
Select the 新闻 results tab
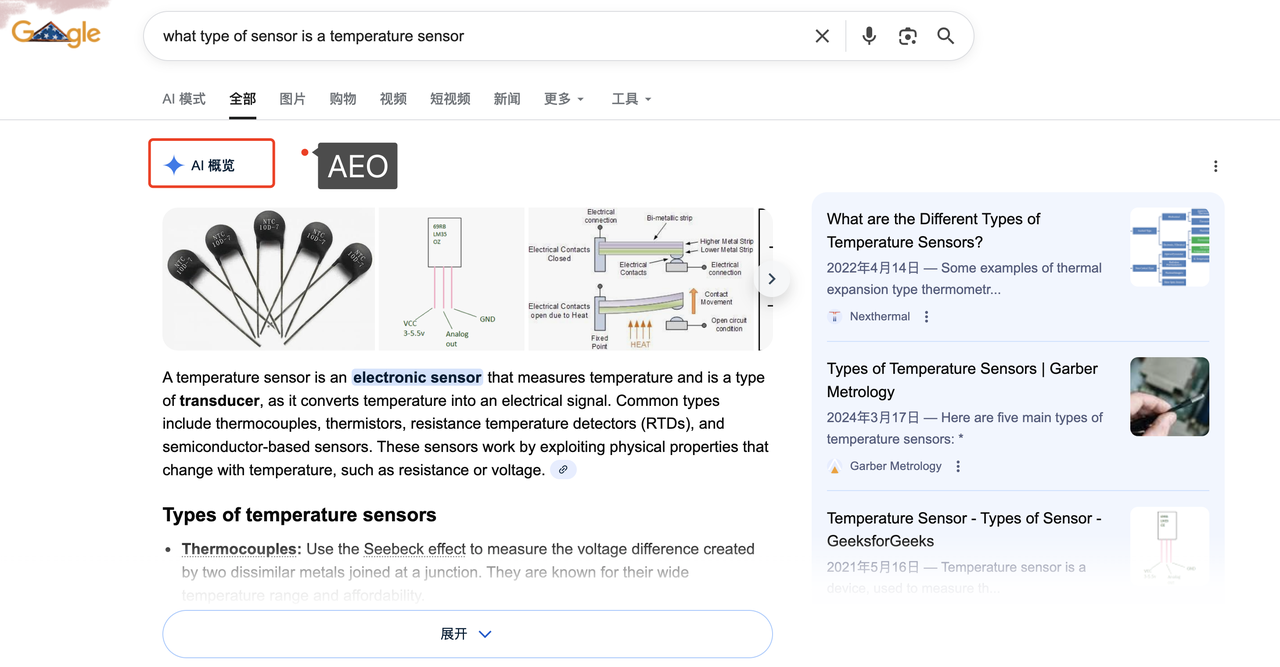(507, 99)
